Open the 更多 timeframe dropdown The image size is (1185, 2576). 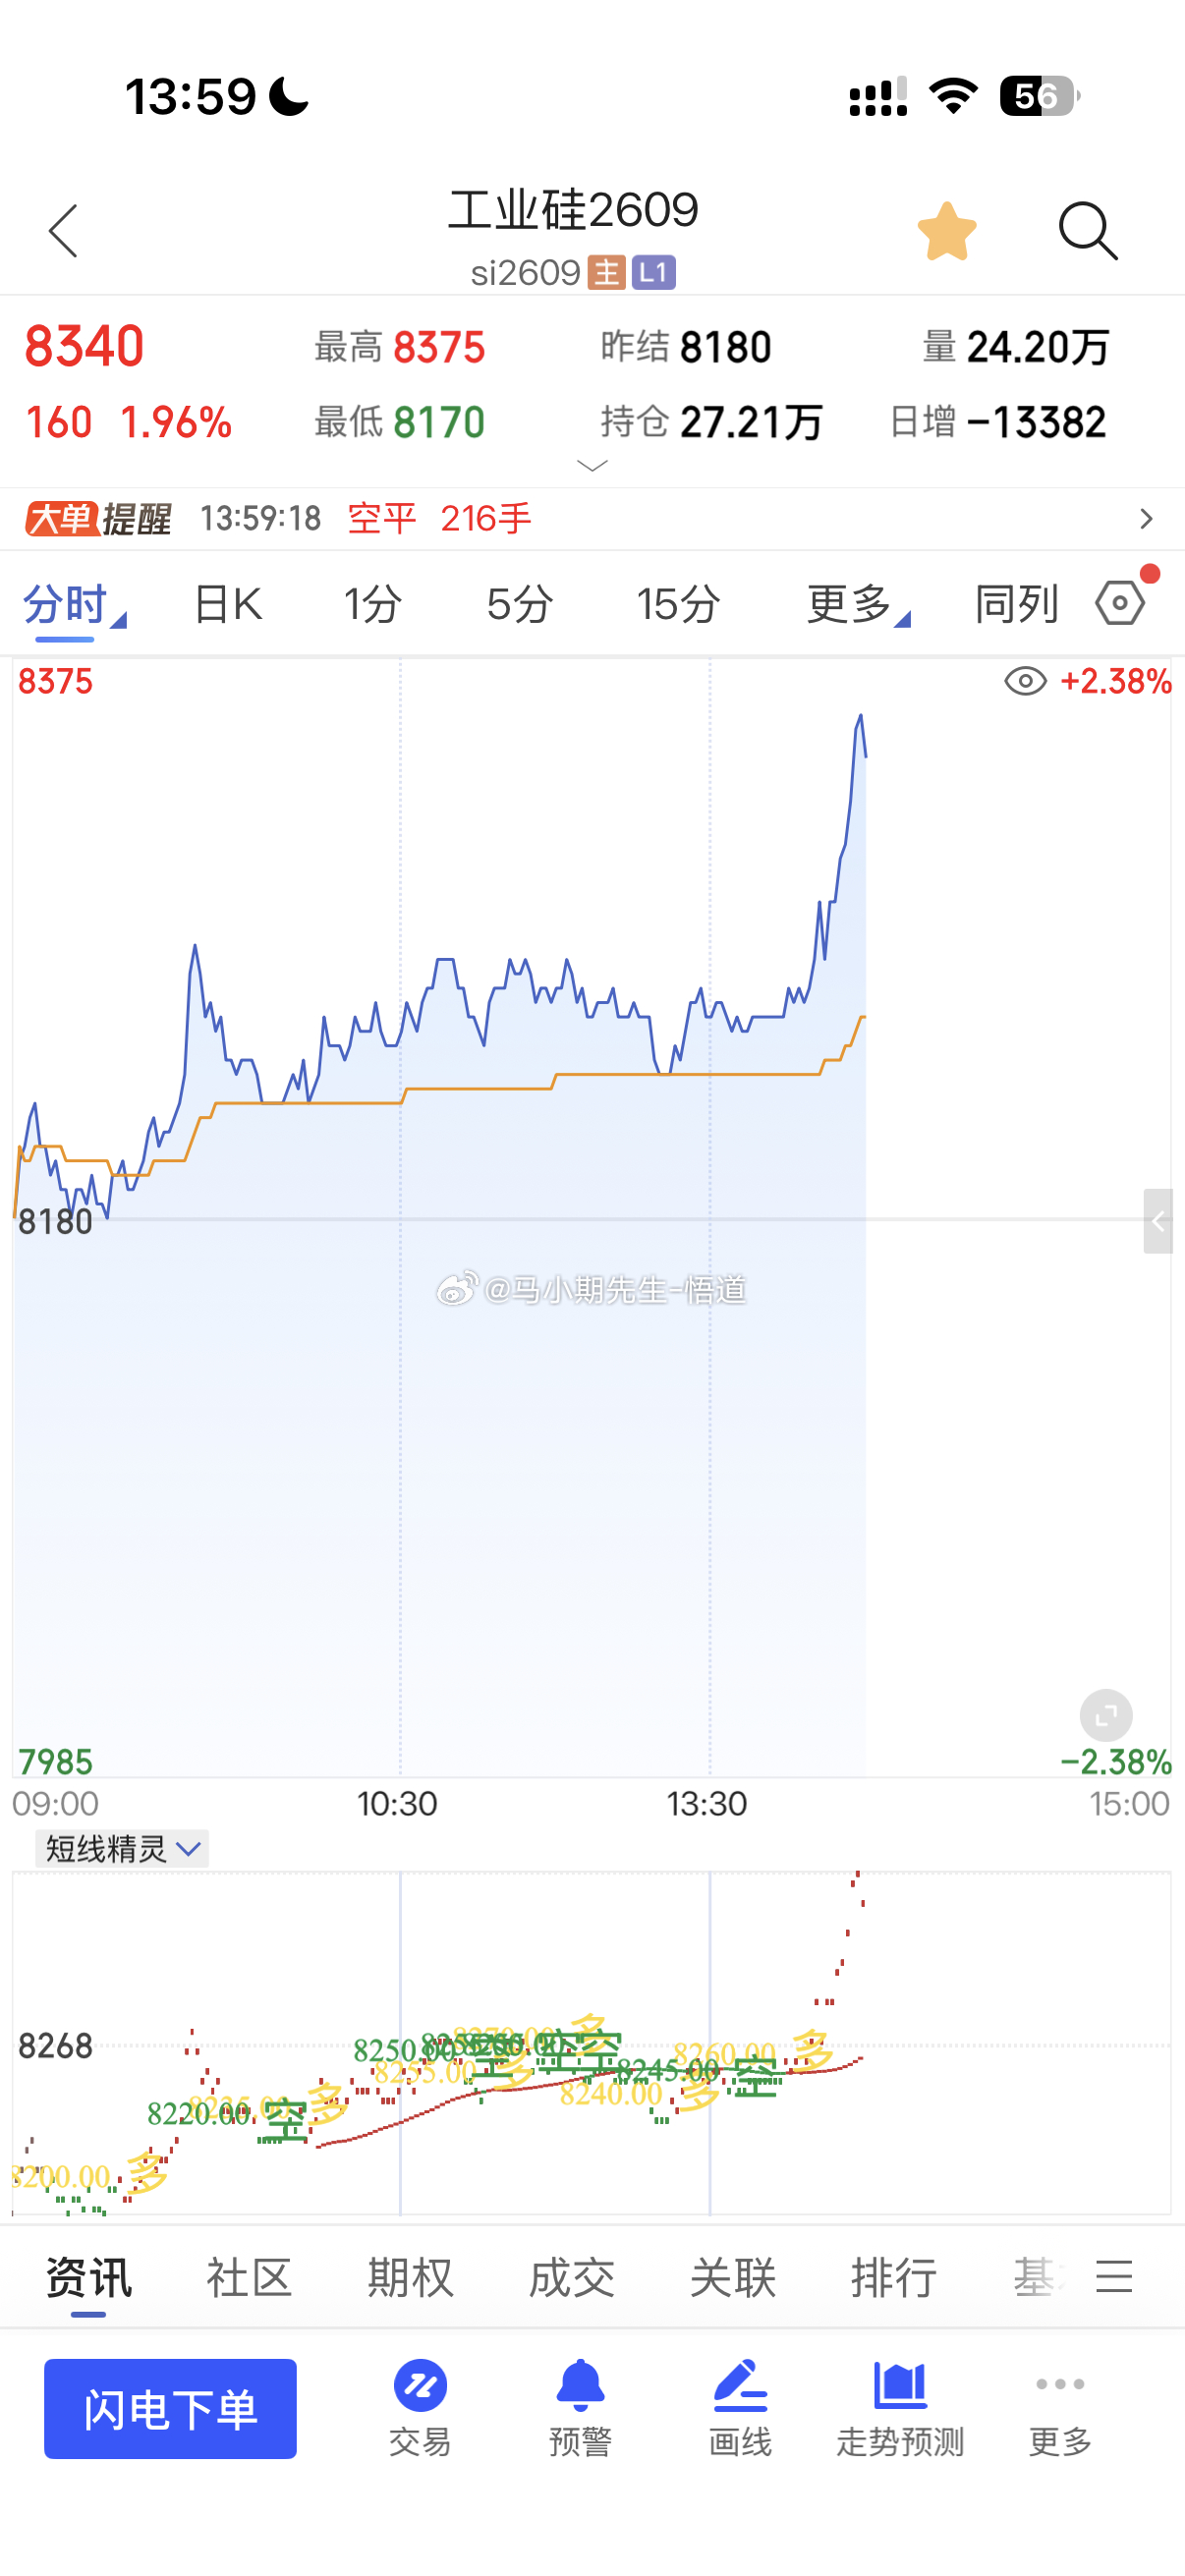[858, 604]
